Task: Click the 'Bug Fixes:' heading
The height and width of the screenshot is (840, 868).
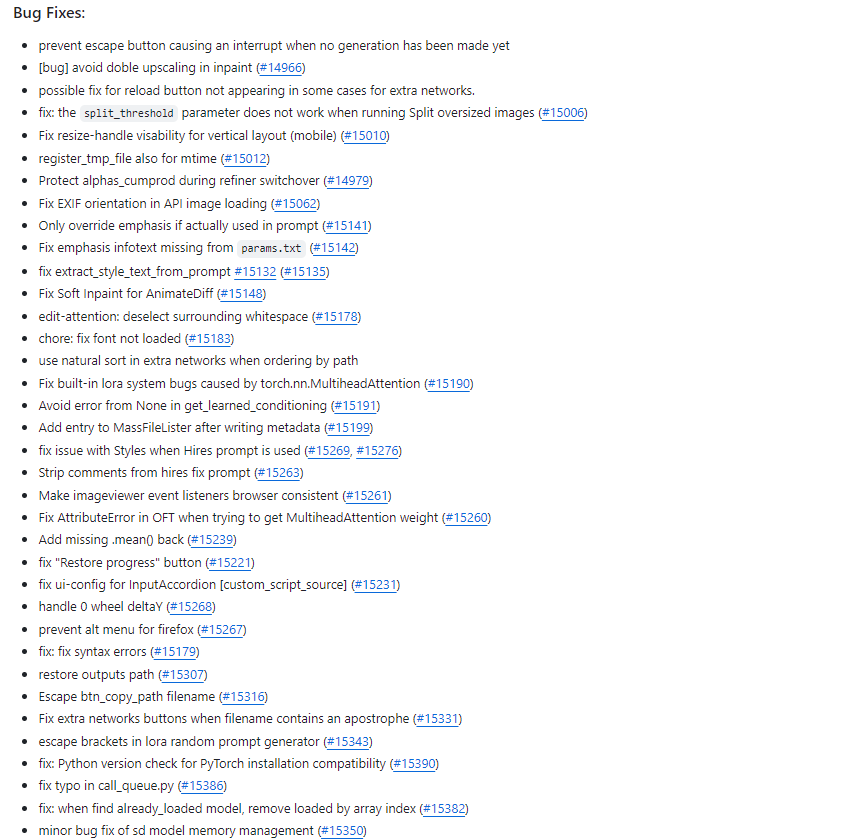Action: point(49,13)
